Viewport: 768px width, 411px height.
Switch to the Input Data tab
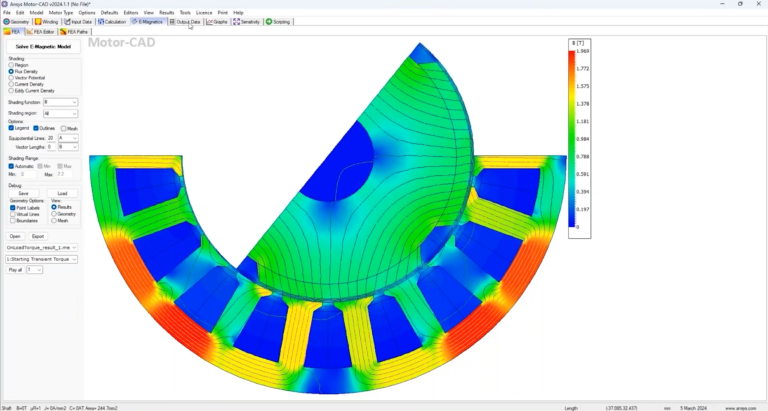pyautogui.click(x=78, y=22)
